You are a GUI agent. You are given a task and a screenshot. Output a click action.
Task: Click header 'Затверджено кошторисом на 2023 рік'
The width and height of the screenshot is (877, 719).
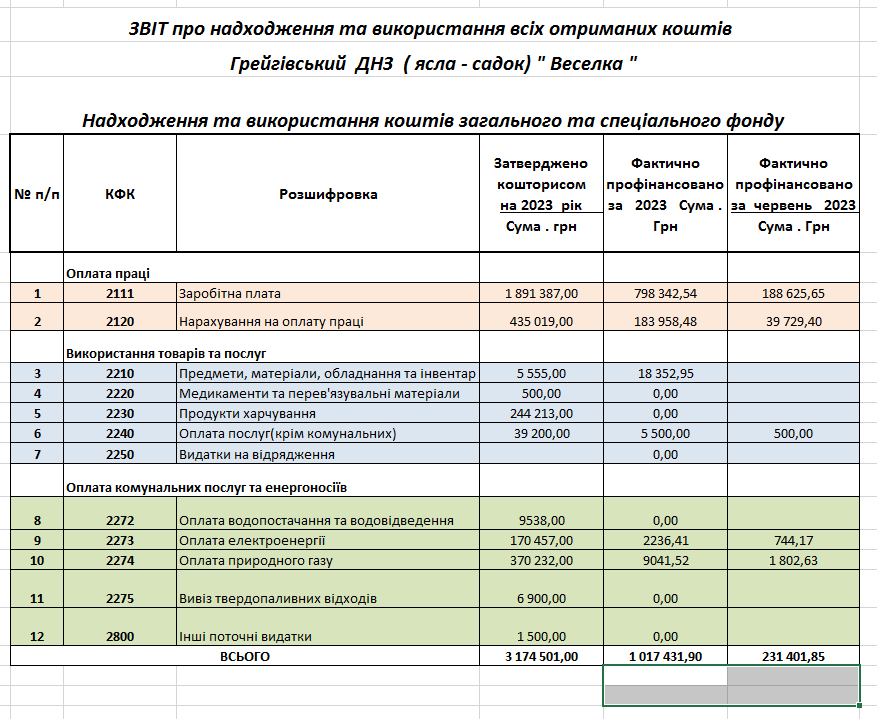pos(541,193)
